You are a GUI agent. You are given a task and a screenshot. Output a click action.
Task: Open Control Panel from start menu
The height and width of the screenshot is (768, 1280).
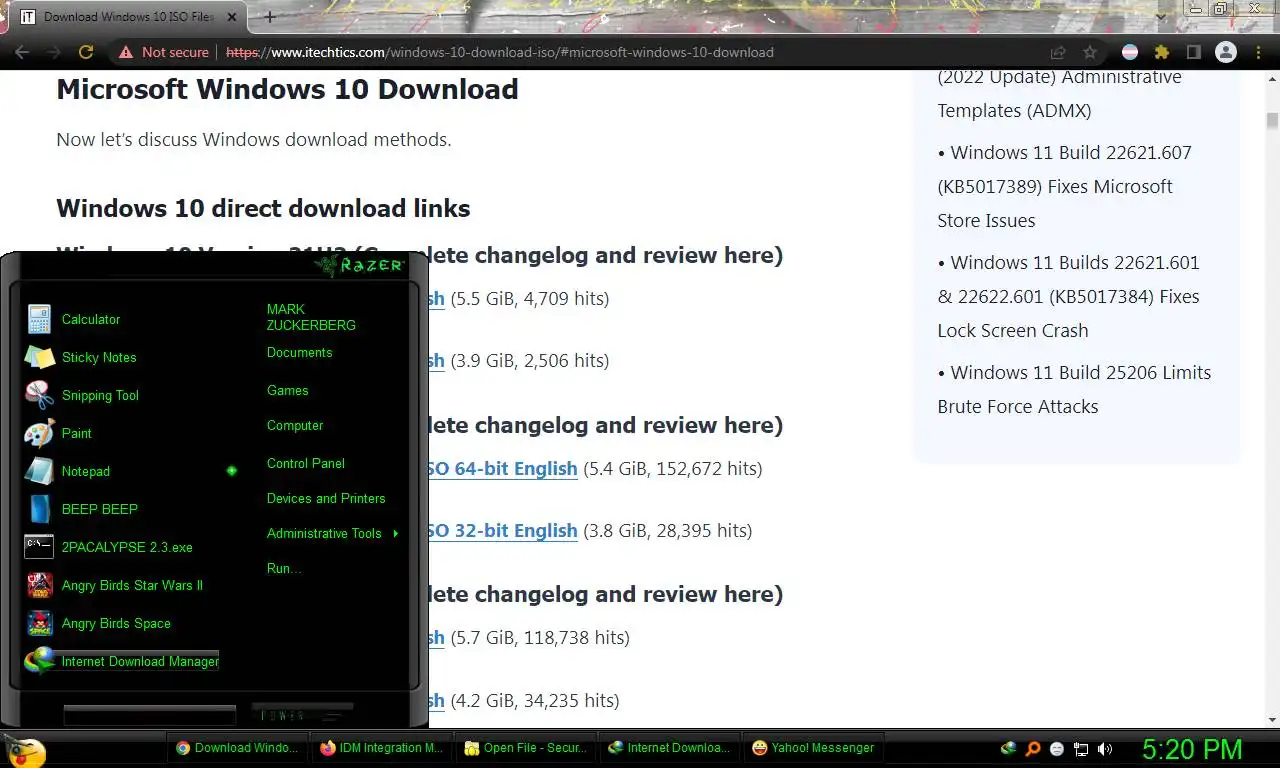[306, 463]
